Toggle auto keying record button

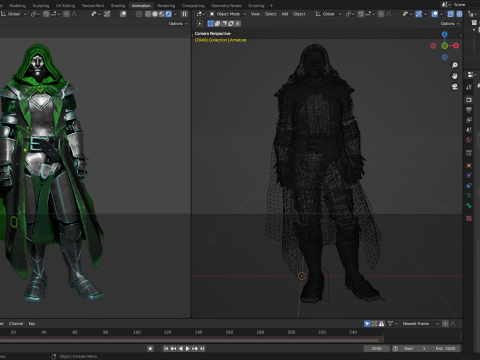(x=150, y=349)
